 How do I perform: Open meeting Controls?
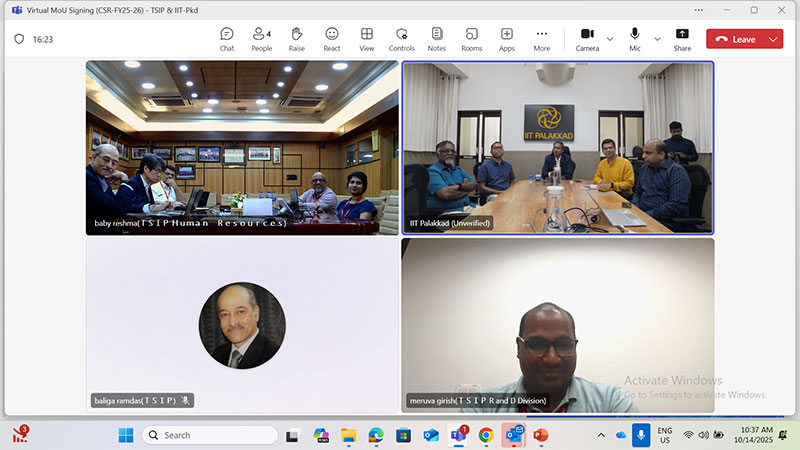coord(402,39)
